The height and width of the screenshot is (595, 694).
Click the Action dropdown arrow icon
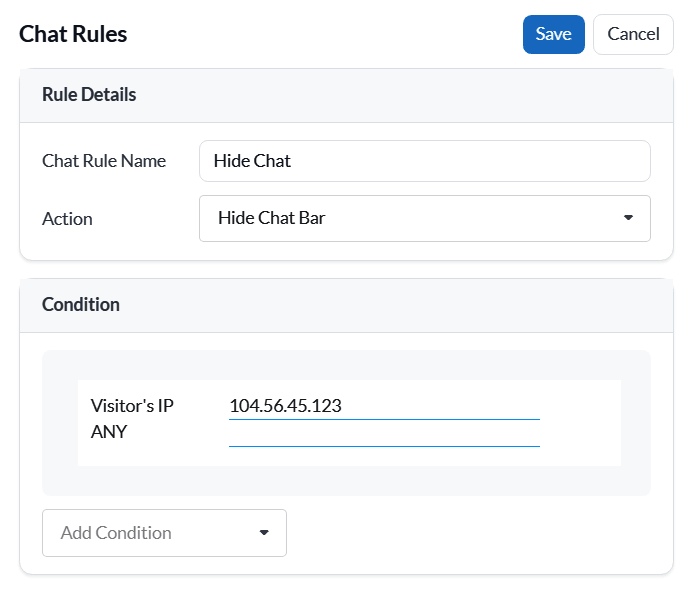[x=628, y=218]
